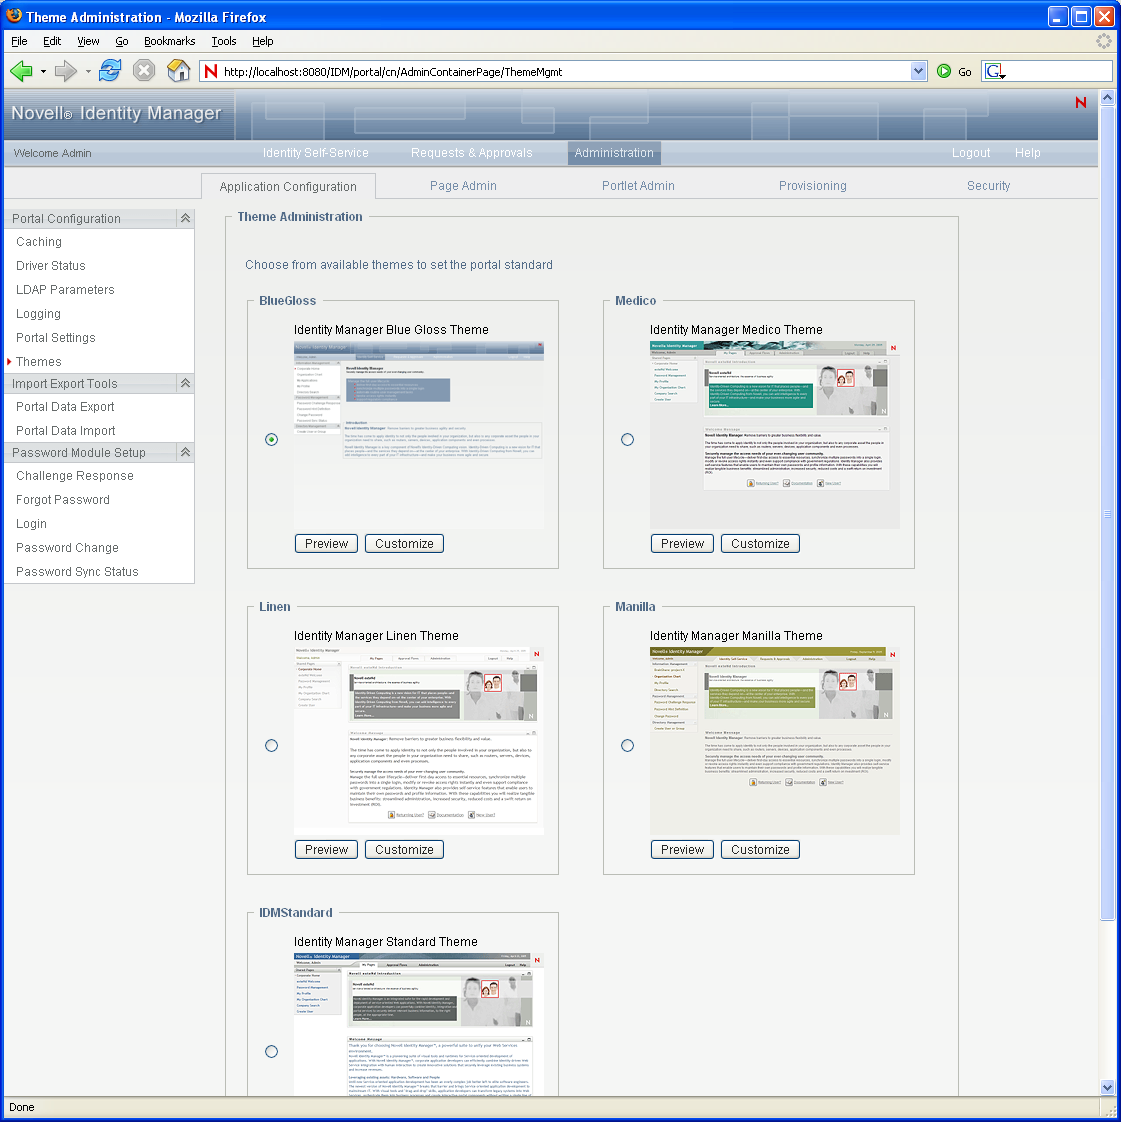Click the browser Back arrow
This screenshot has width=1121, height=1122.
tap(21, 71)
